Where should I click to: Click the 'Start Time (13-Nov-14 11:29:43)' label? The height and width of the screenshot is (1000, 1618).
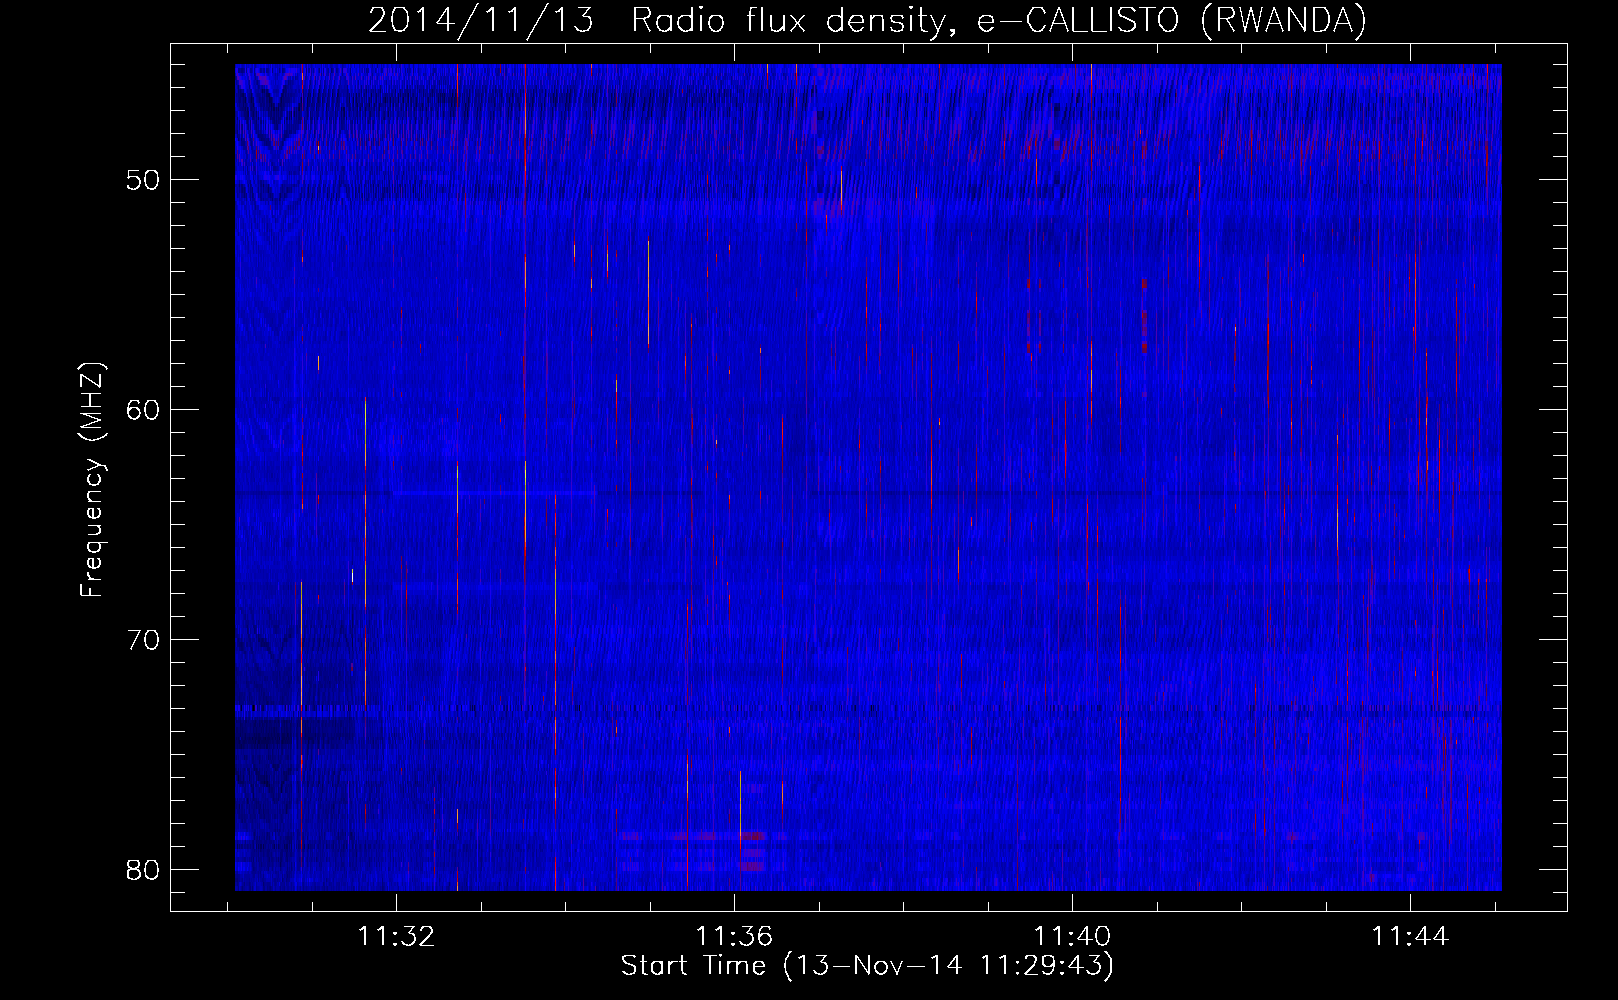(867, 966)
